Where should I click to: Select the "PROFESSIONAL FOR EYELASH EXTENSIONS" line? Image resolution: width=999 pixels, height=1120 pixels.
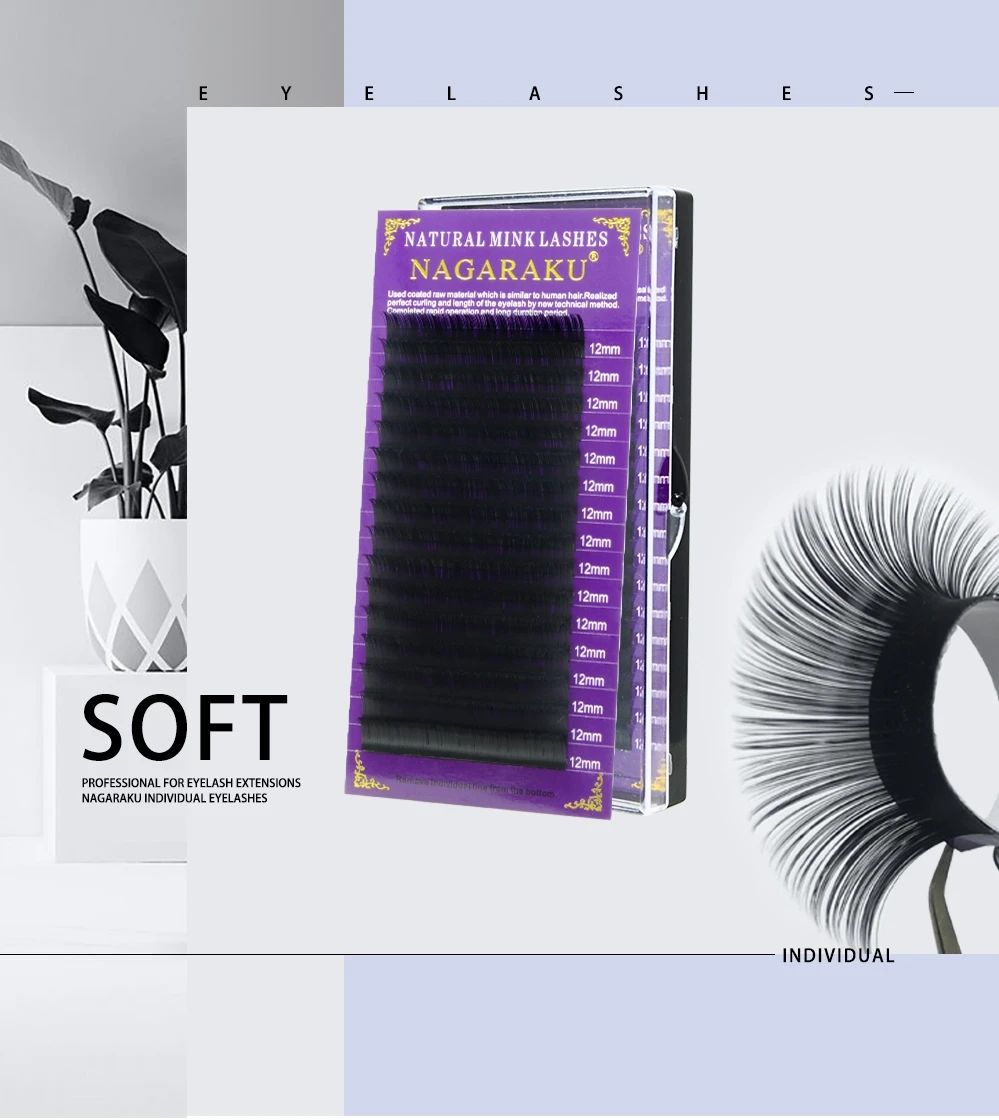[191, 783]
